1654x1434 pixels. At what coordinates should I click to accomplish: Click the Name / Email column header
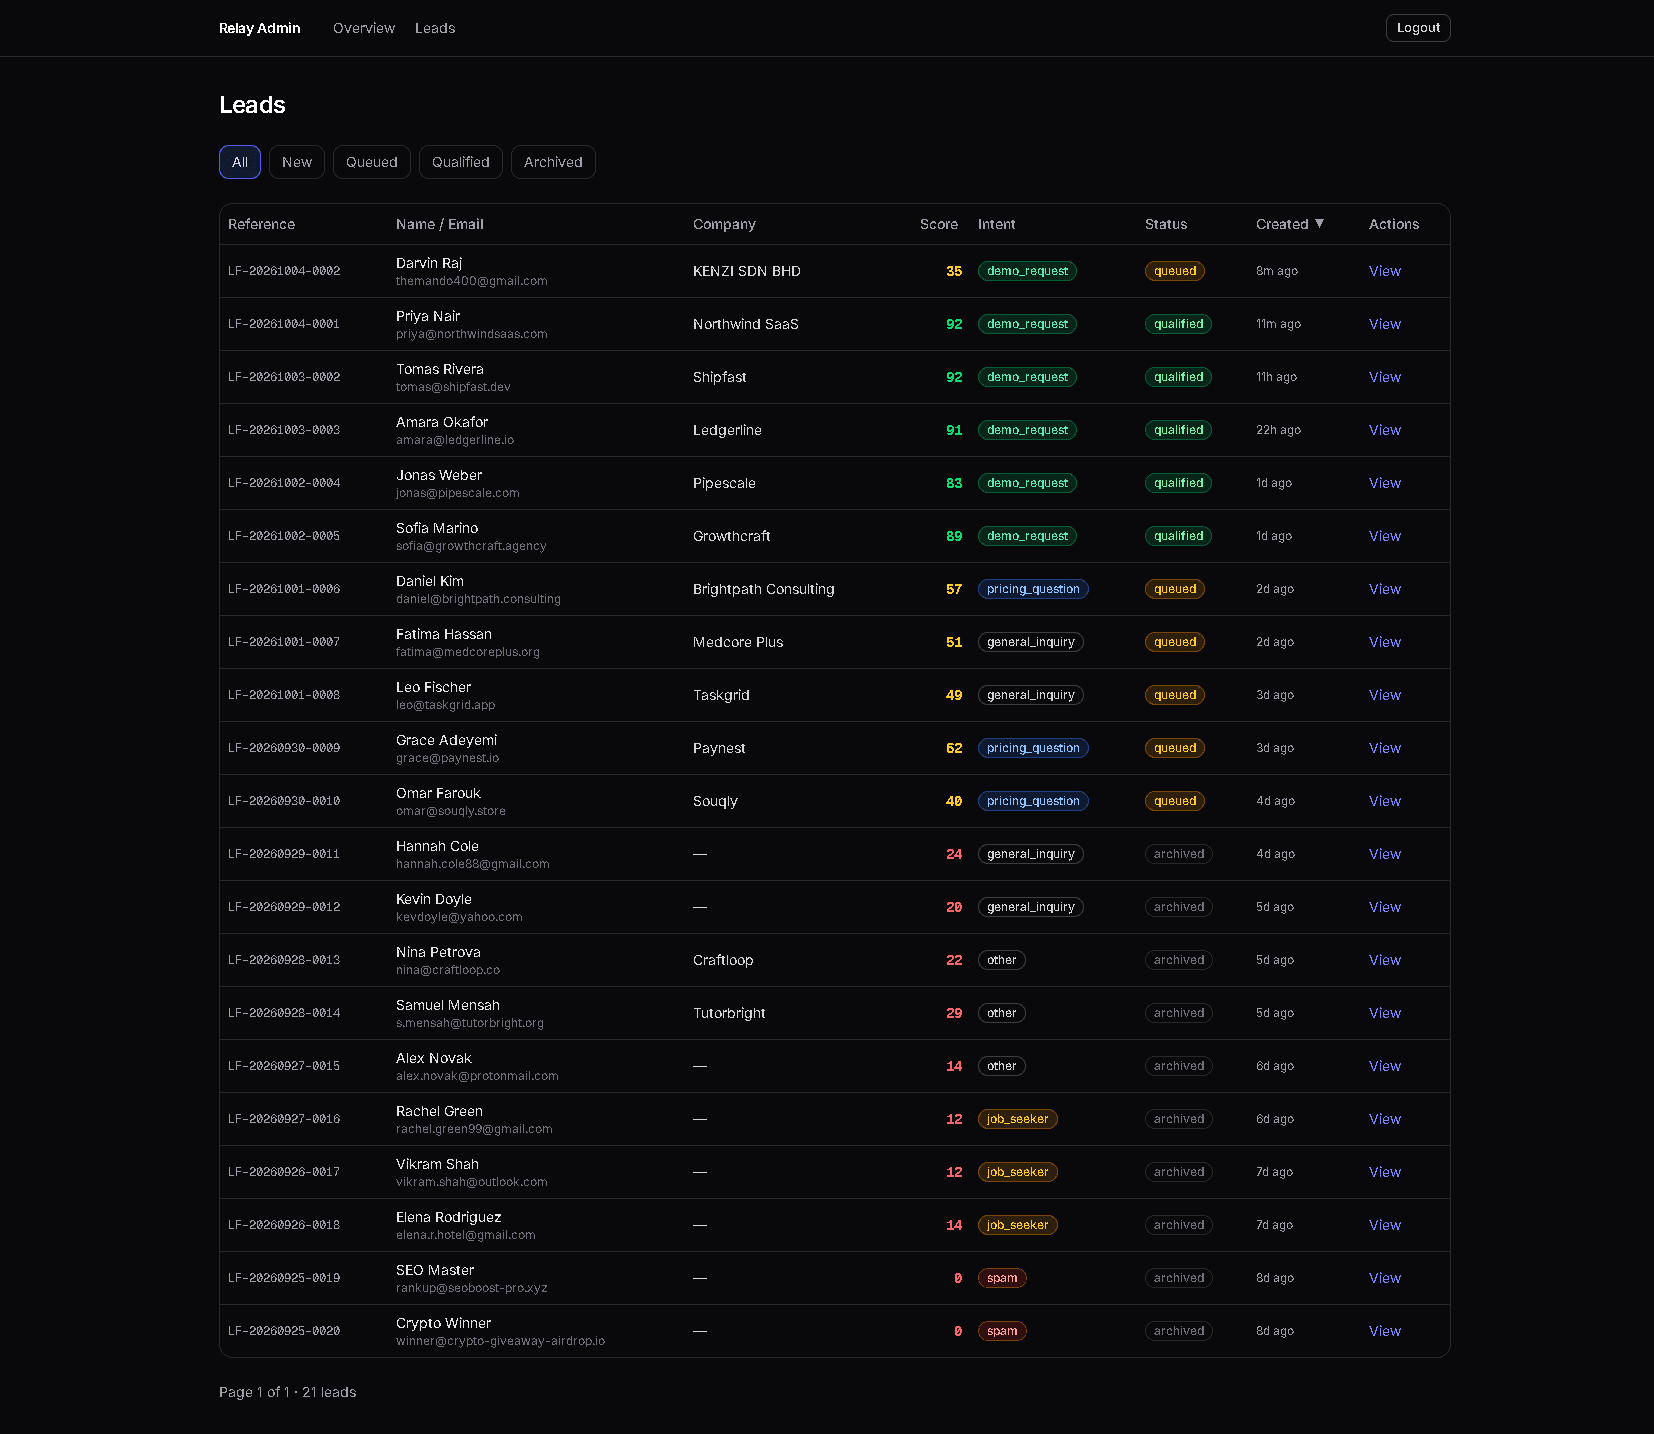click(440, 224)
